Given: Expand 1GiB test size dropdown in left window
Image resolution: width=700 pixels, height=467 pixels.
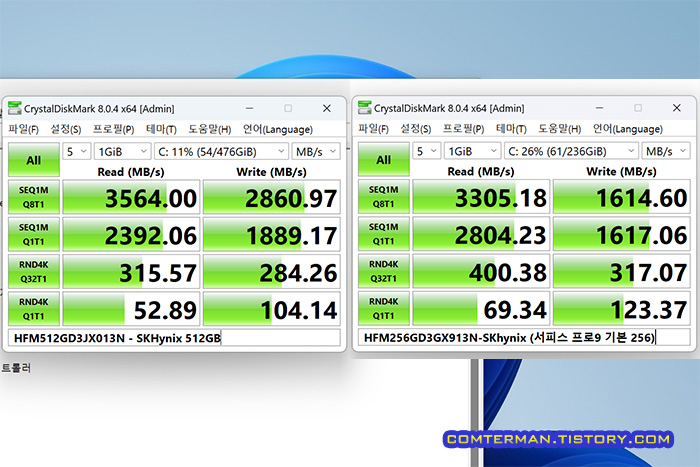Looking at the screenshot, I should 122,152.
